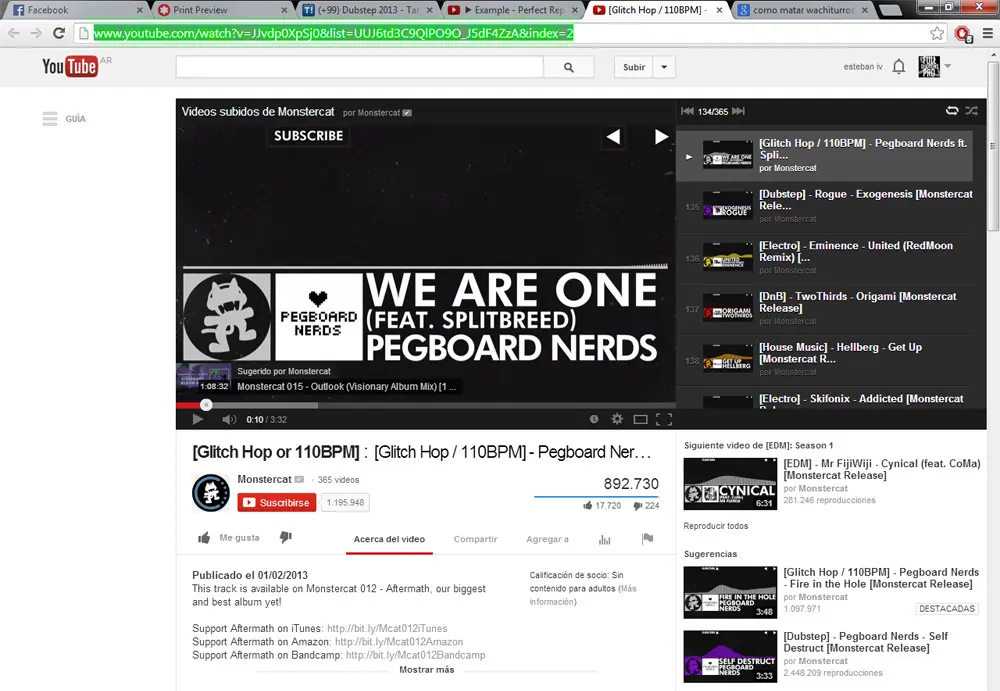Screen dimensions: 1000x691
Task: Click red Suscribirse button
Action: pyautogui.click(x=277, y=503)
